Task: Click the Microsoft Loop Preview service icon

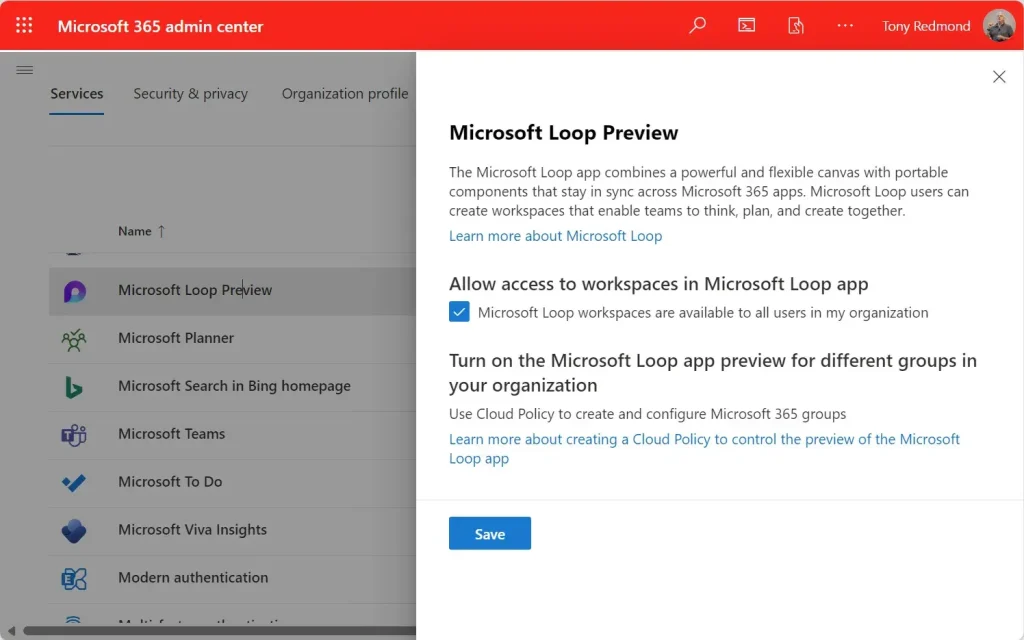Action: [x=74, y=291]
